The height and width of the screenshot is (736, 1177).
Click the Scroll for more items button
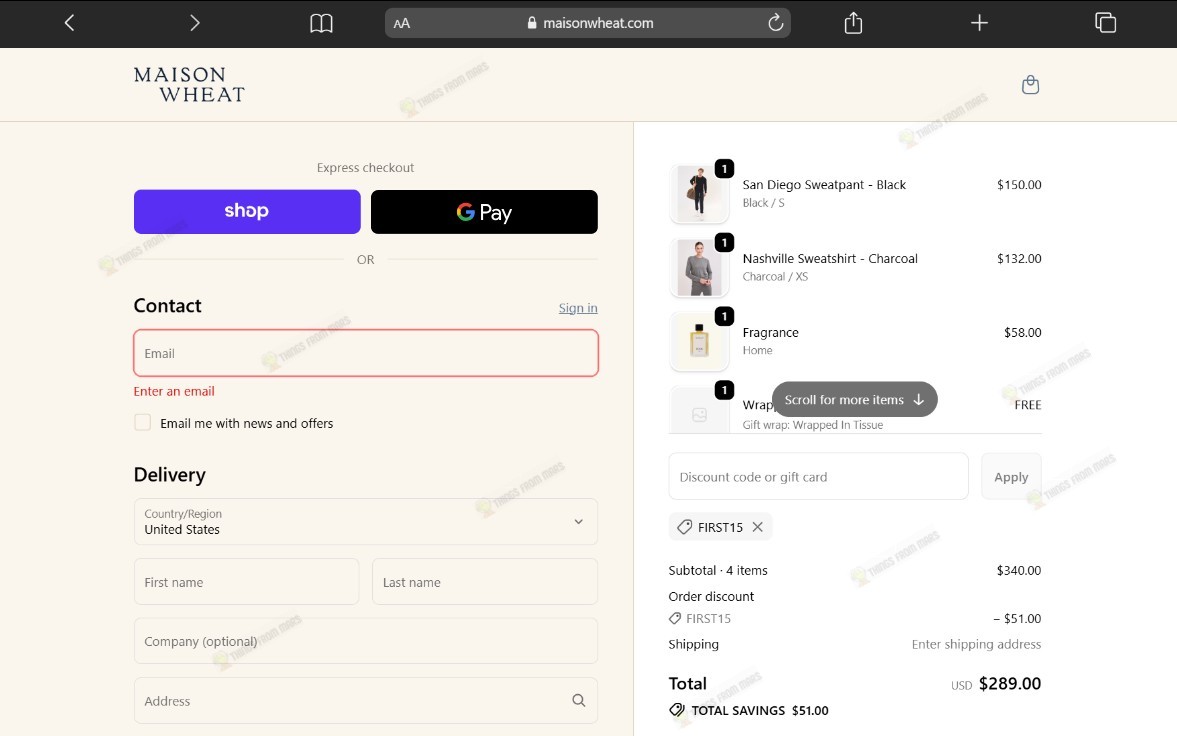tap(854, 400)
